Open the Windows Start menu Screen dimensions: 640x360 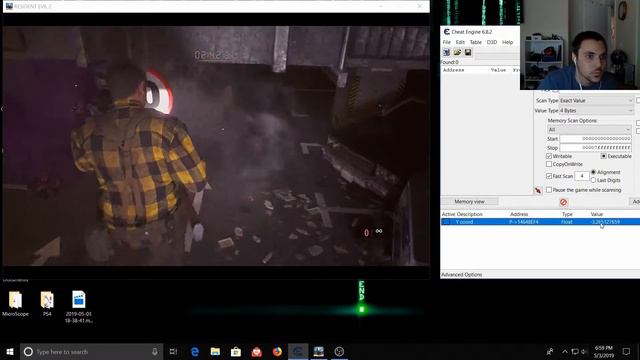[x=10, y=351]
